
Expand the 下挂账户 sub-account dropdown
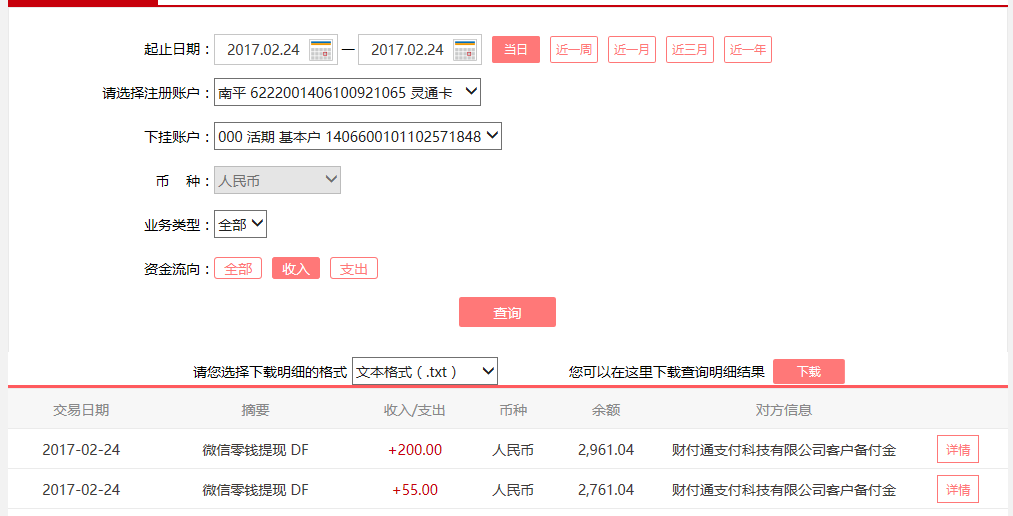357,137
